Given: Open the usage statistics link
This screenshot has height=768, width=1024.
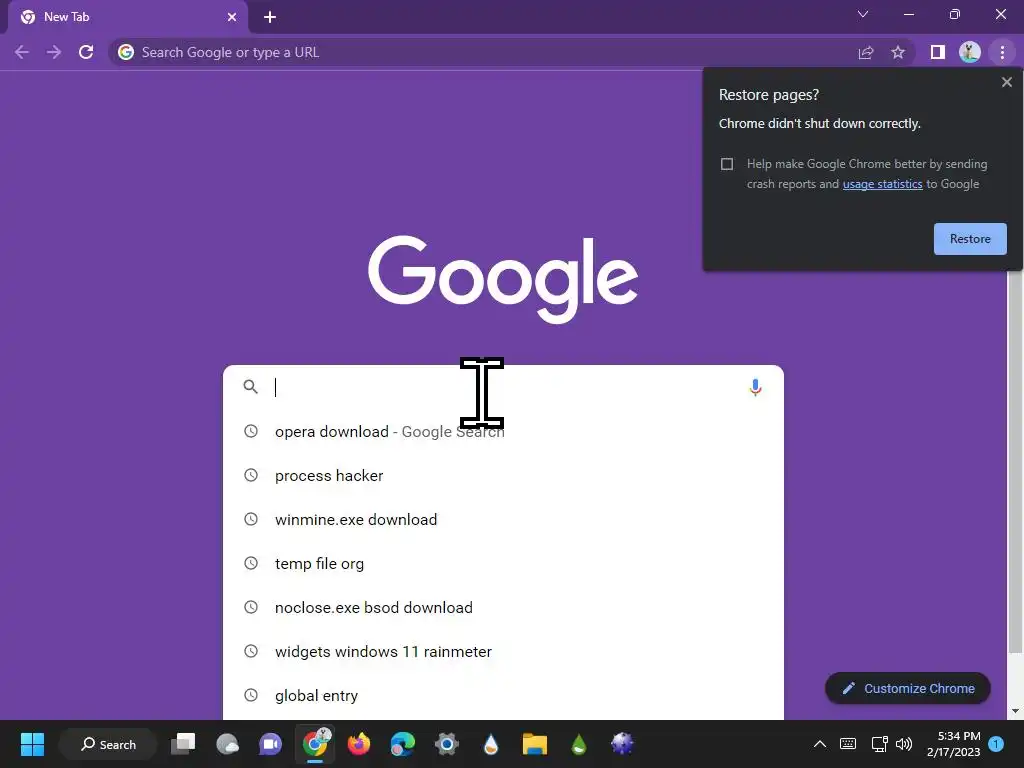Looking at the screenshot, I should coord(882,184).
